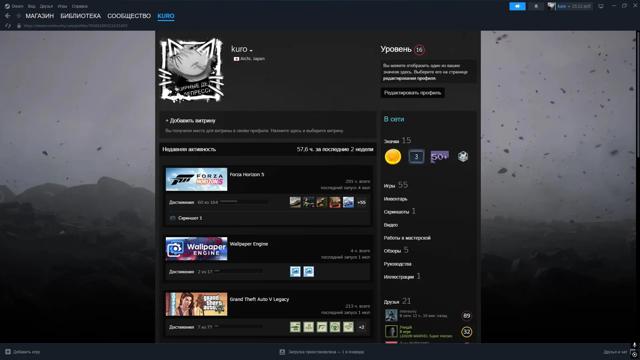Open the Магазин (Store) tab

click(x=40, y=16)
